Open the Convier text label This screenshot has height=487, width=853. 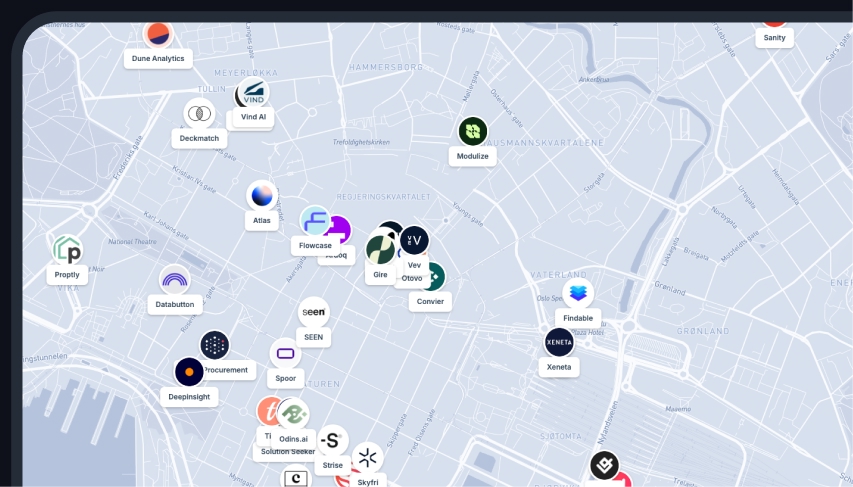(x=430, y=301)
